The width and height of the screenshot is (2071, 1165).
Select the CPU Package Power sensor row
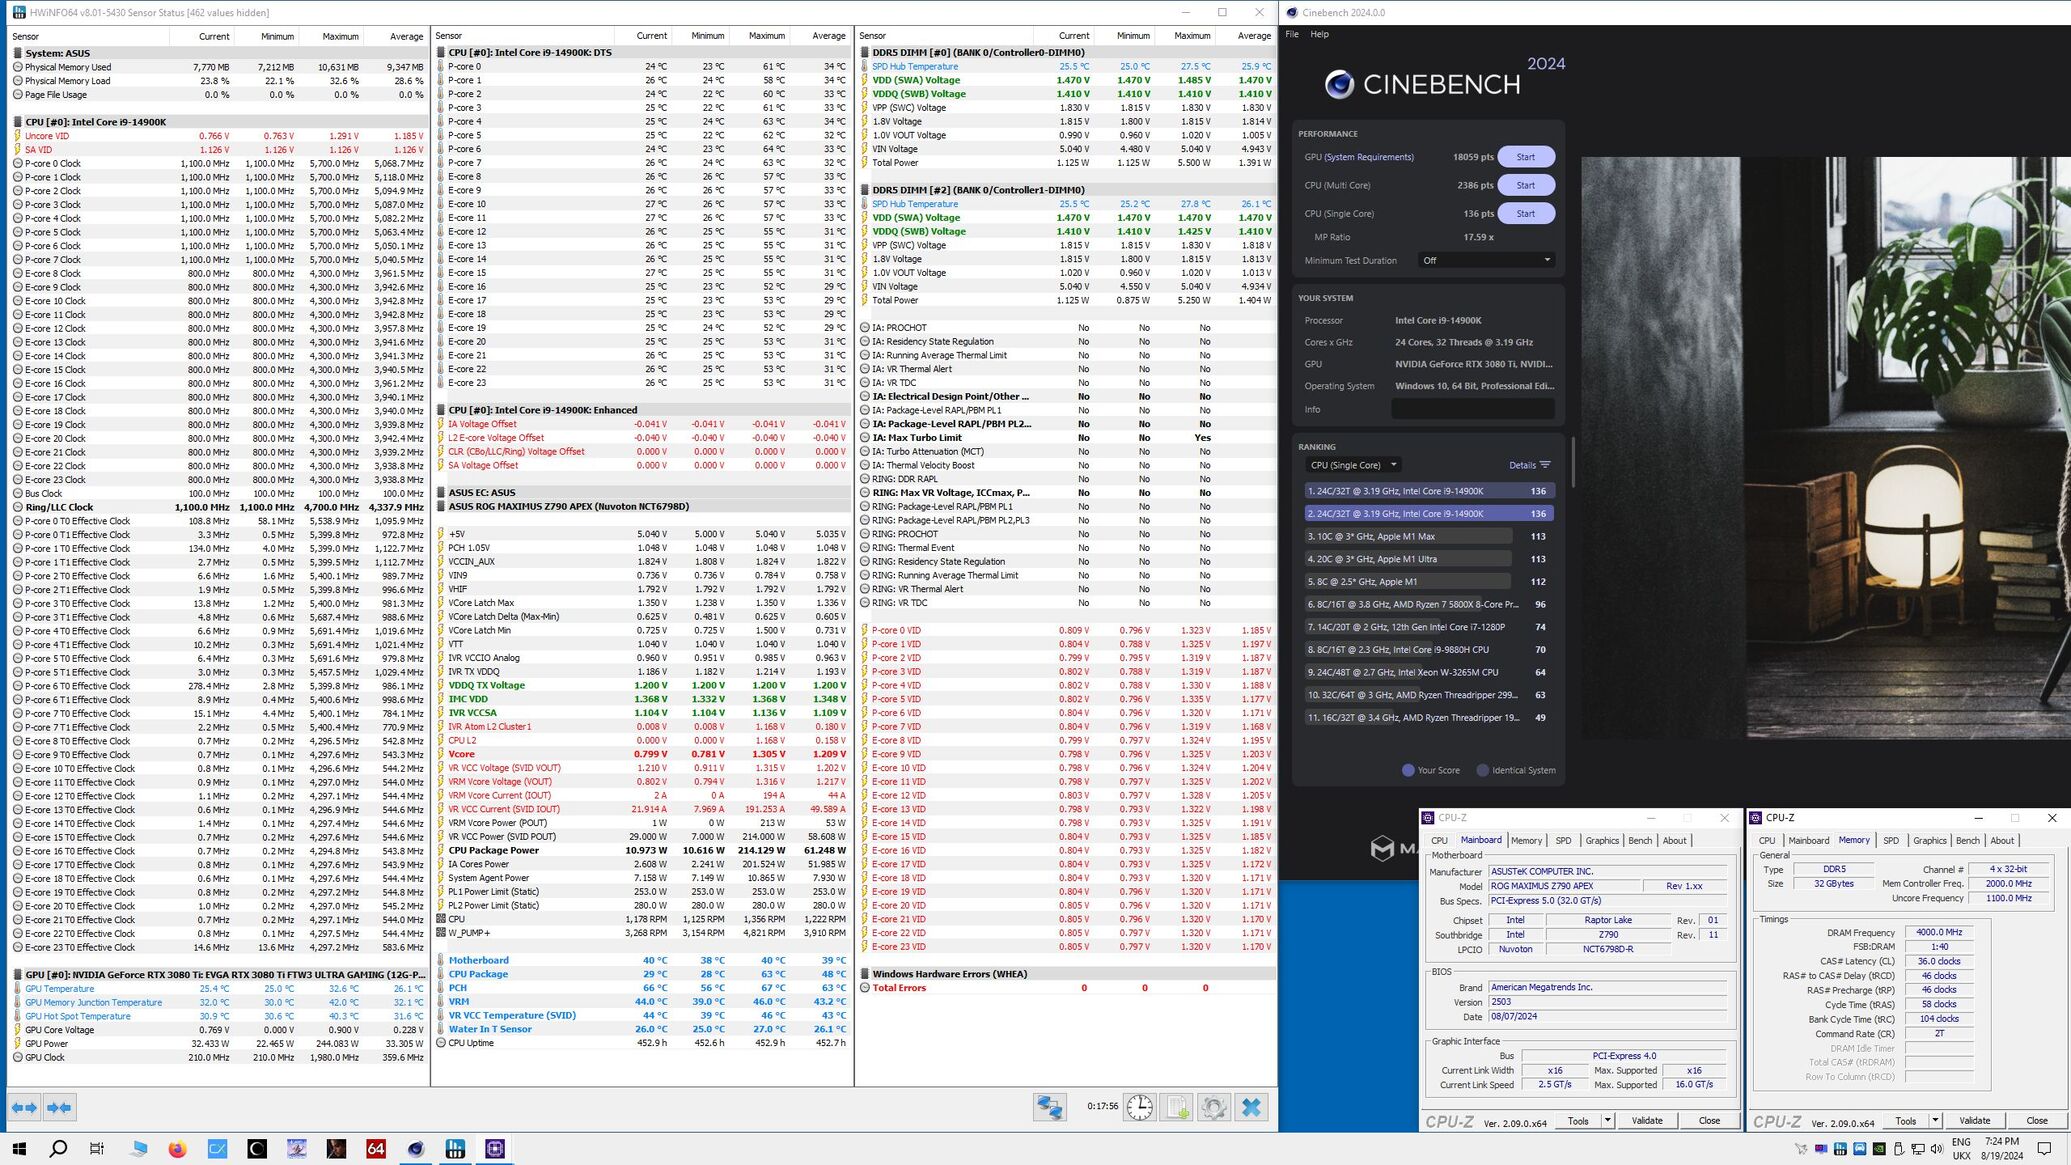(x=642, y=850)
